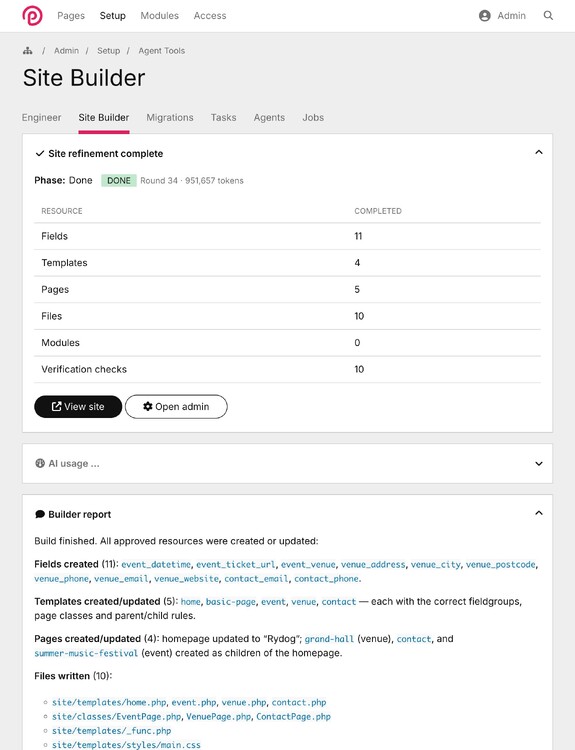Open the search magnifier icon
The width and height of the screenshot is (575, 750).
tap(548, 16)
